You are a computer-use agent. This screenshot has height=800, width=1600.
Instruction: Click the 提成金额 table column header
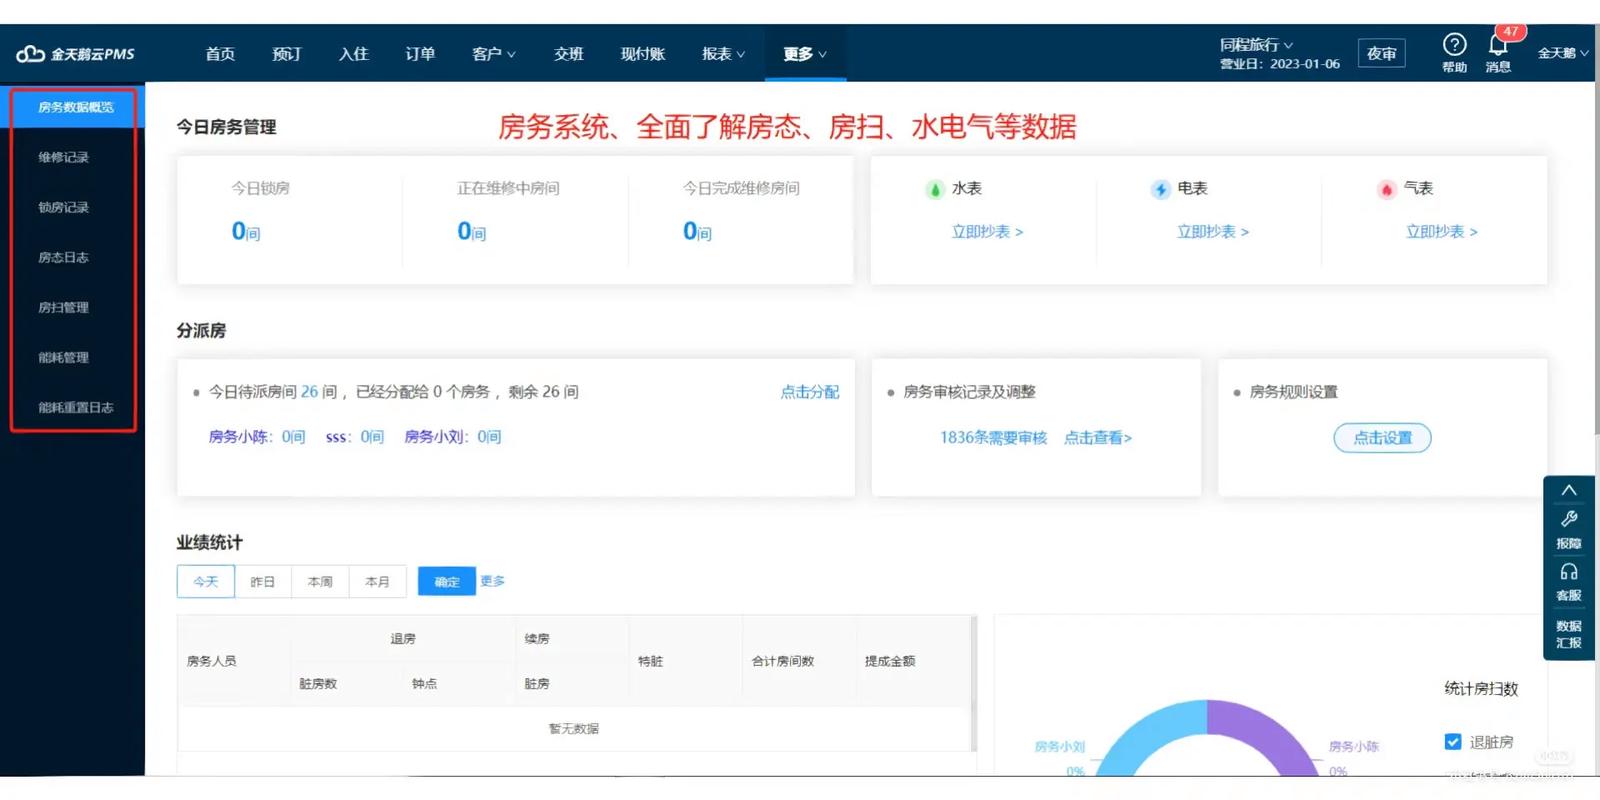click(890, 661)
